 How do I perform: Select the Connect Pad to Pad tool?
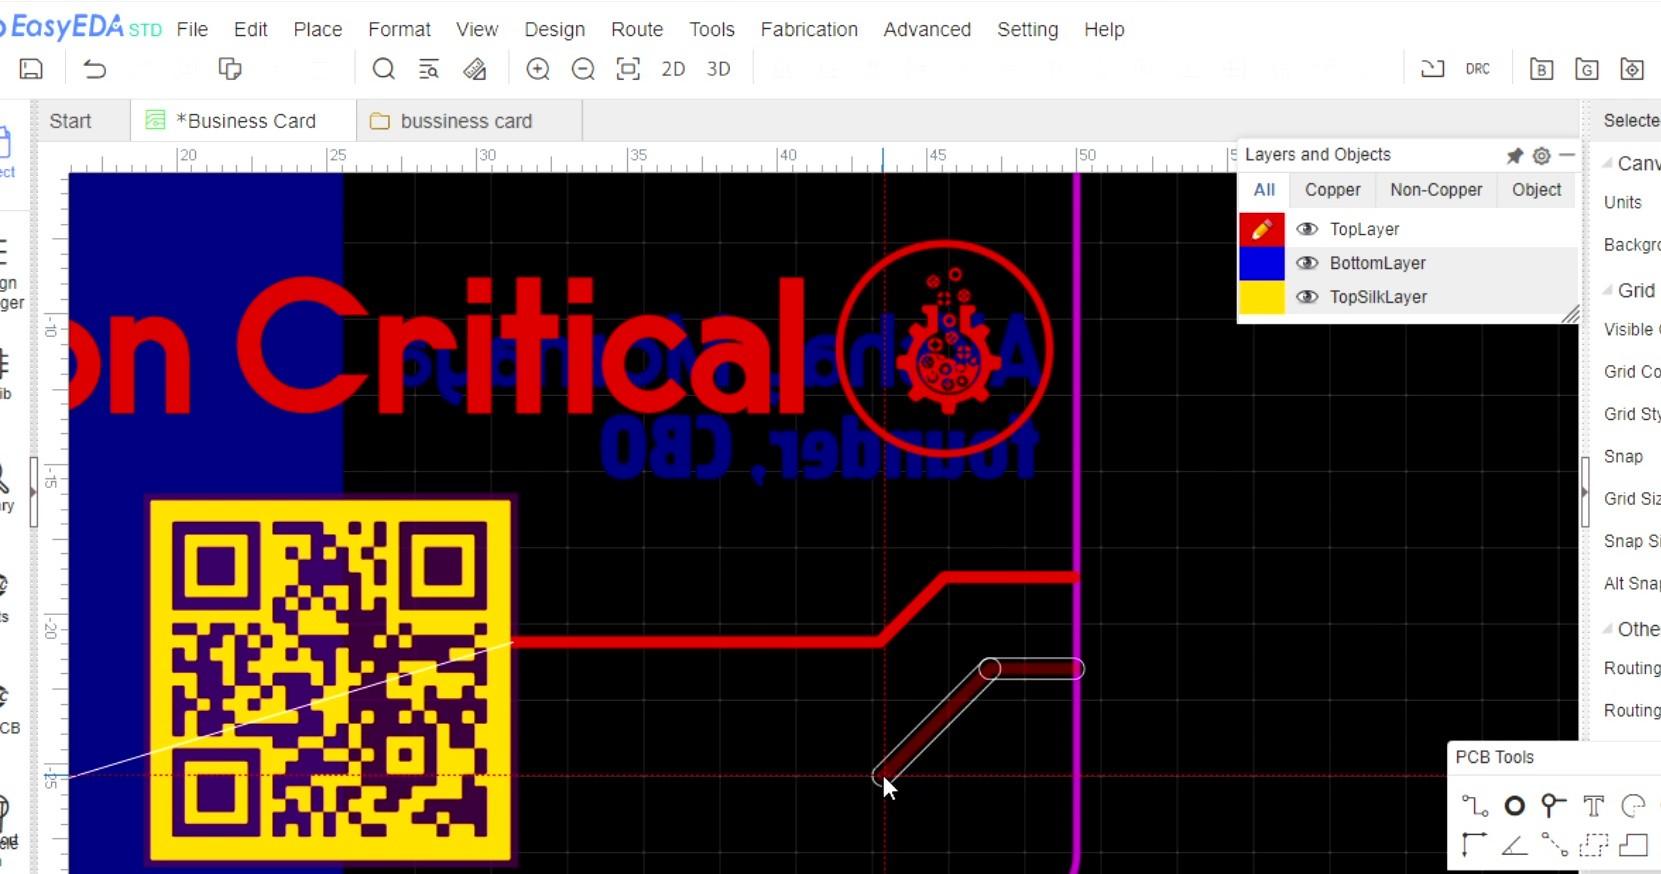[x=1554, y=845]
